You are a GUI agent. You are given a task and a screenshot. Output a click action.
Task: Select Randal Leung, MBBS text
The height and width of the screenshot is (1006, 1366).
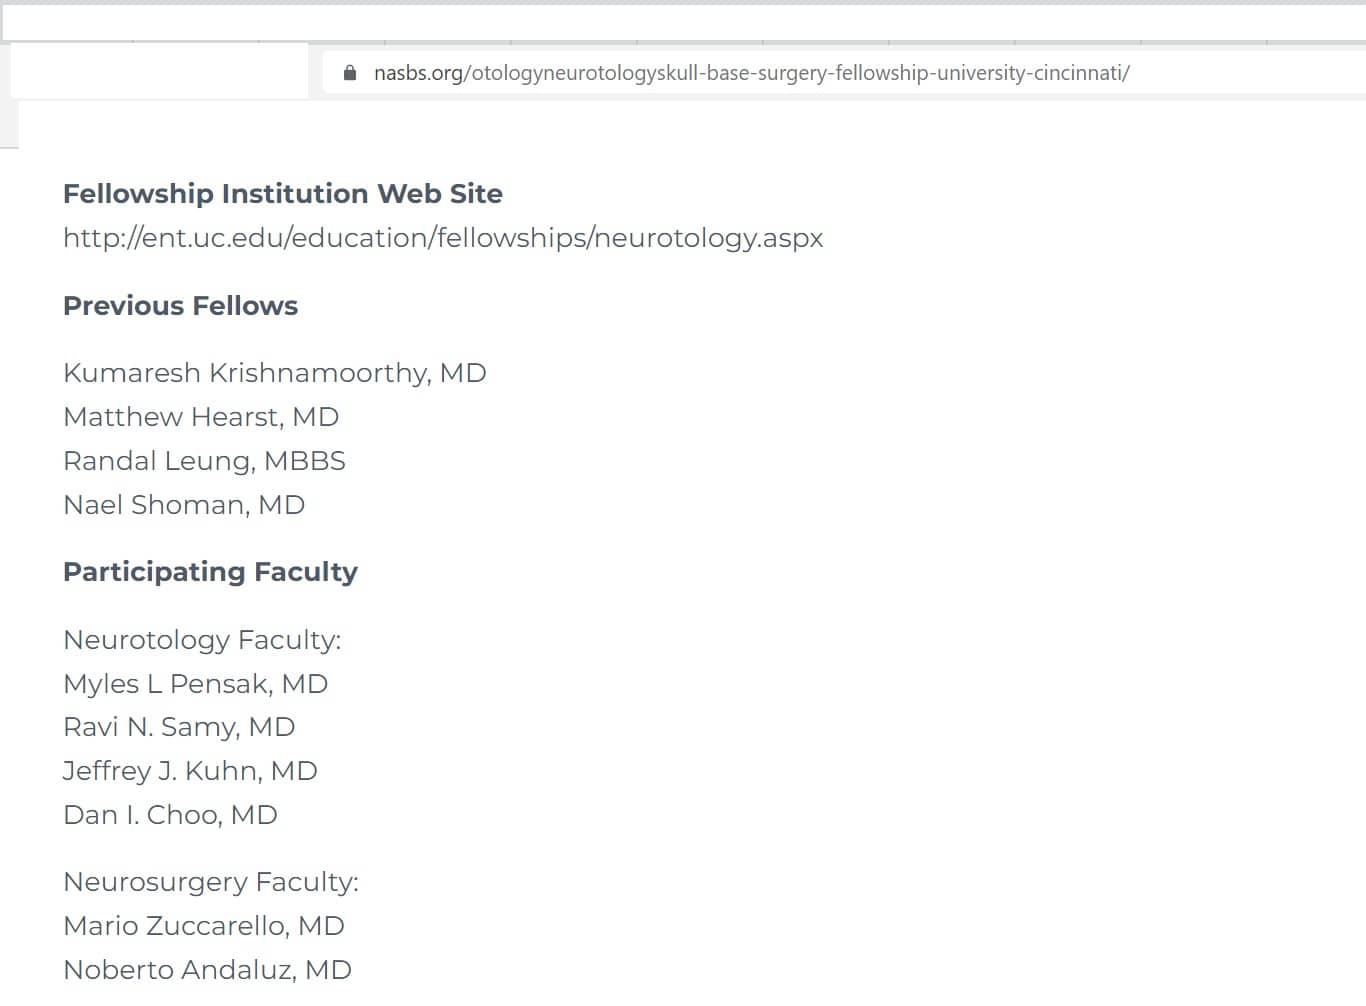coord(204,461)
